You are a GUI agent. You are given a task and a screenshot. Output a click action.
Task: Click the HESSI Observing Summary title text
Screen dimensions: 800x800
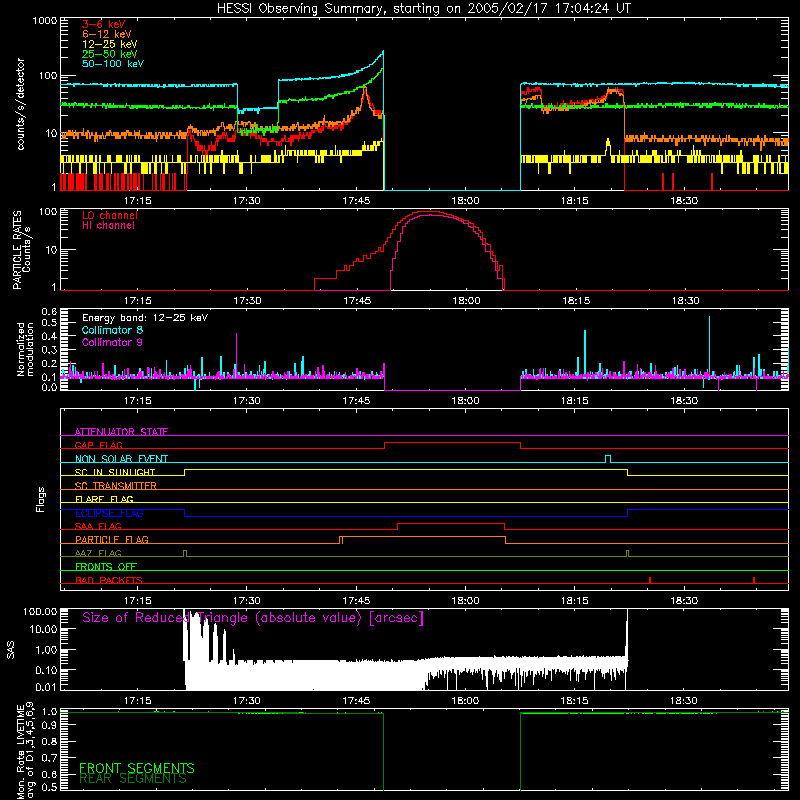(423, 8)
